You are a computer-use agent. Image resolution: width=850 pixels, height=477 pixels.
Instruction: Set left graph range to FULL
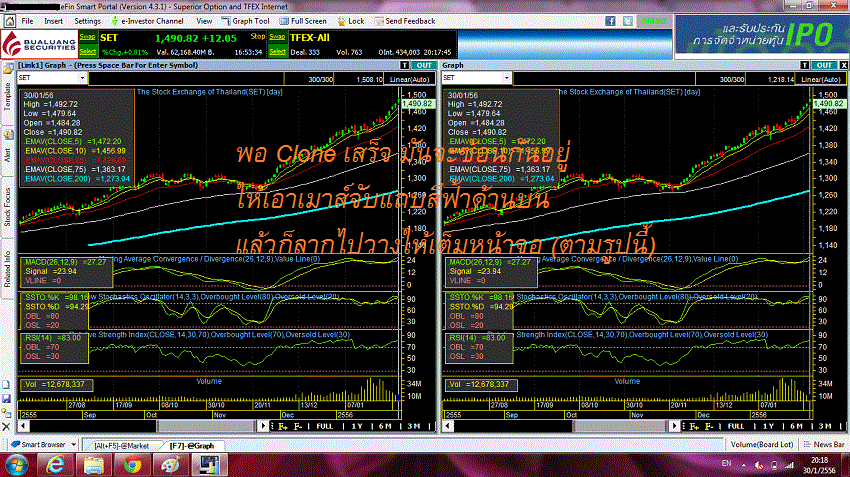click(324, 427)
